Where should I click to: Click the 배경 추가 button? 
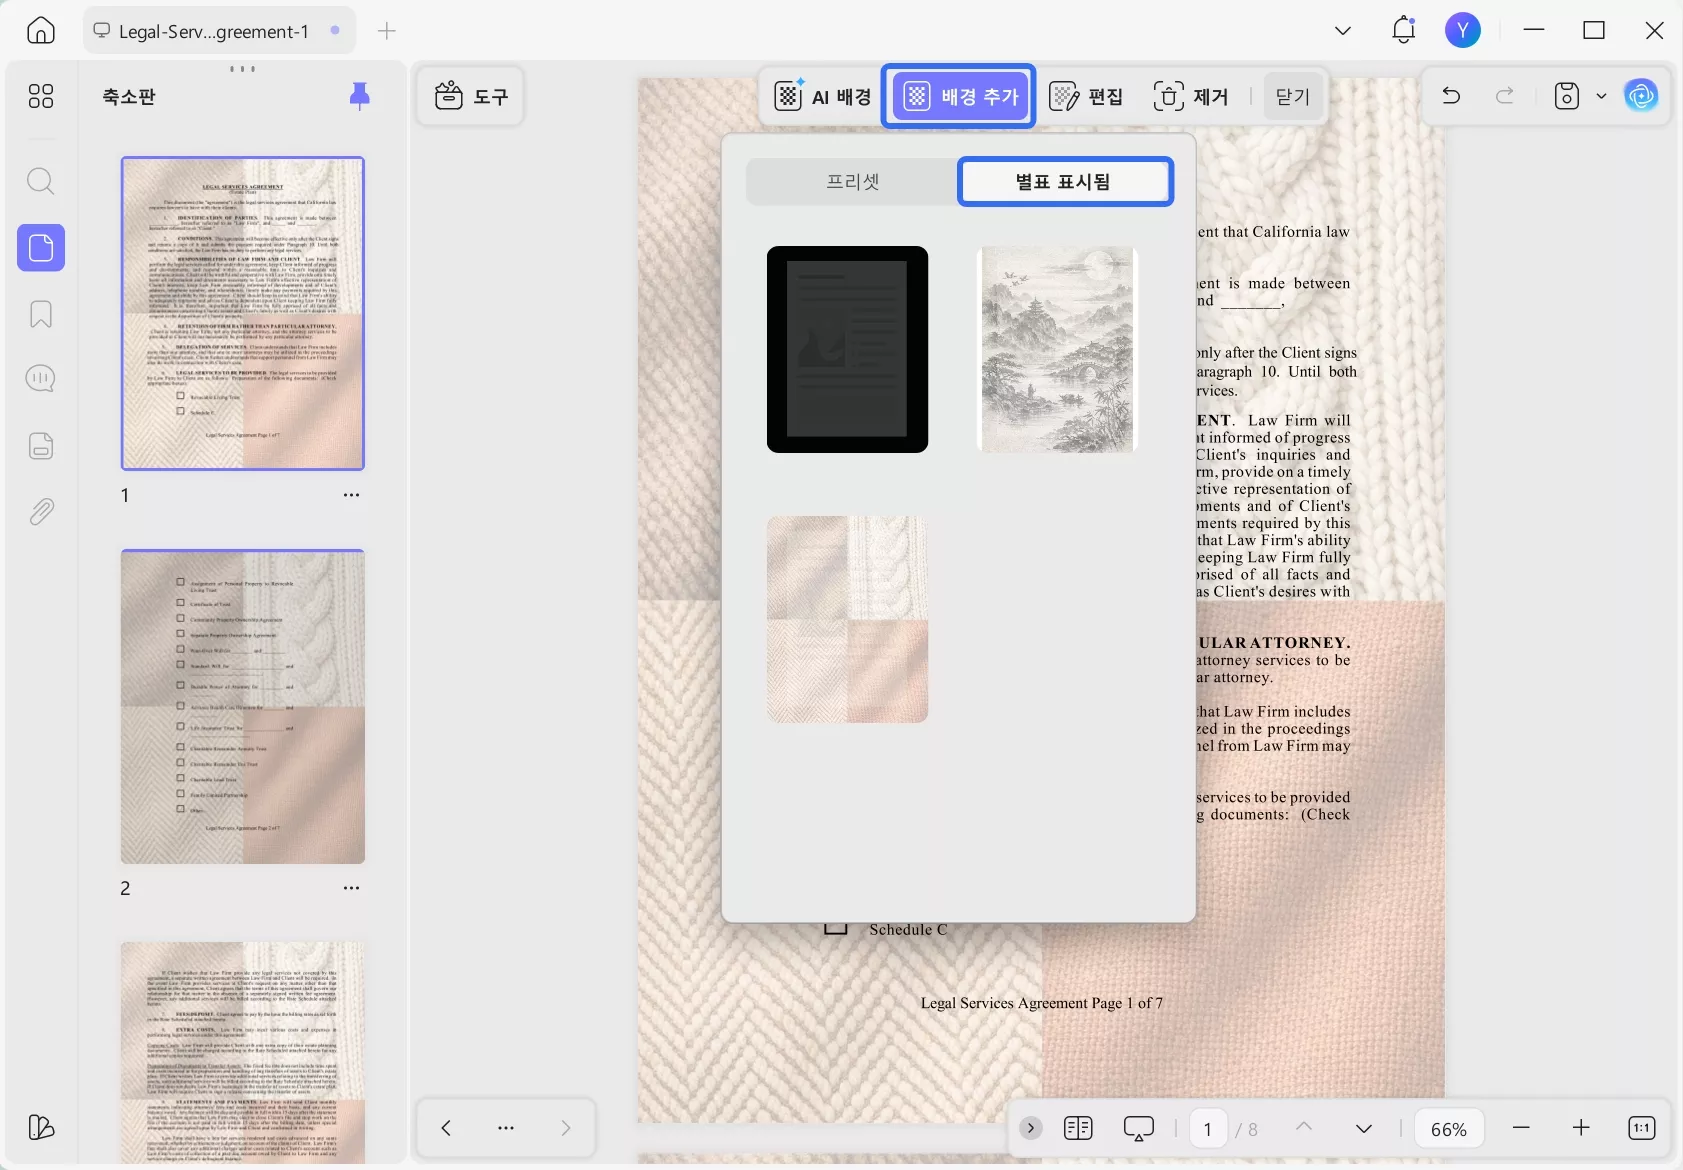pos(959,96)
